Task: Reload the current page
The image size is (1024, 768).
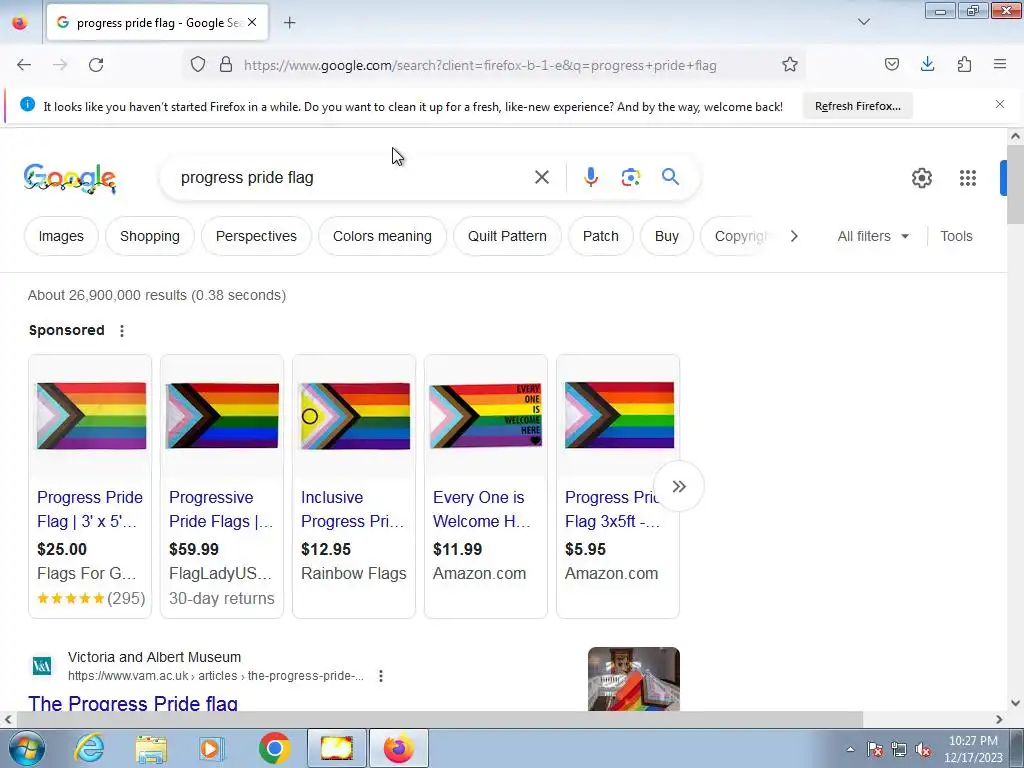Action: [96, 65]
